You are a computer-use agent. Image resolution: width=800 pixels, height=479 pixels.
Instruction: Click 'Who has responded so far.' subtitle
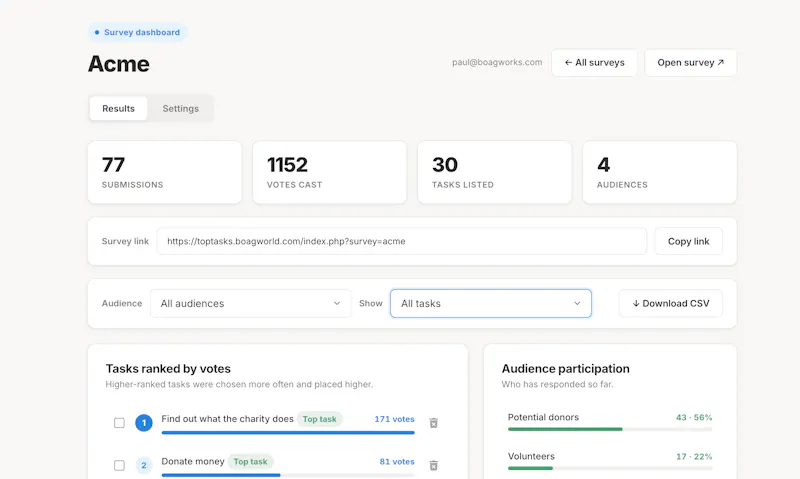(557, 384)
